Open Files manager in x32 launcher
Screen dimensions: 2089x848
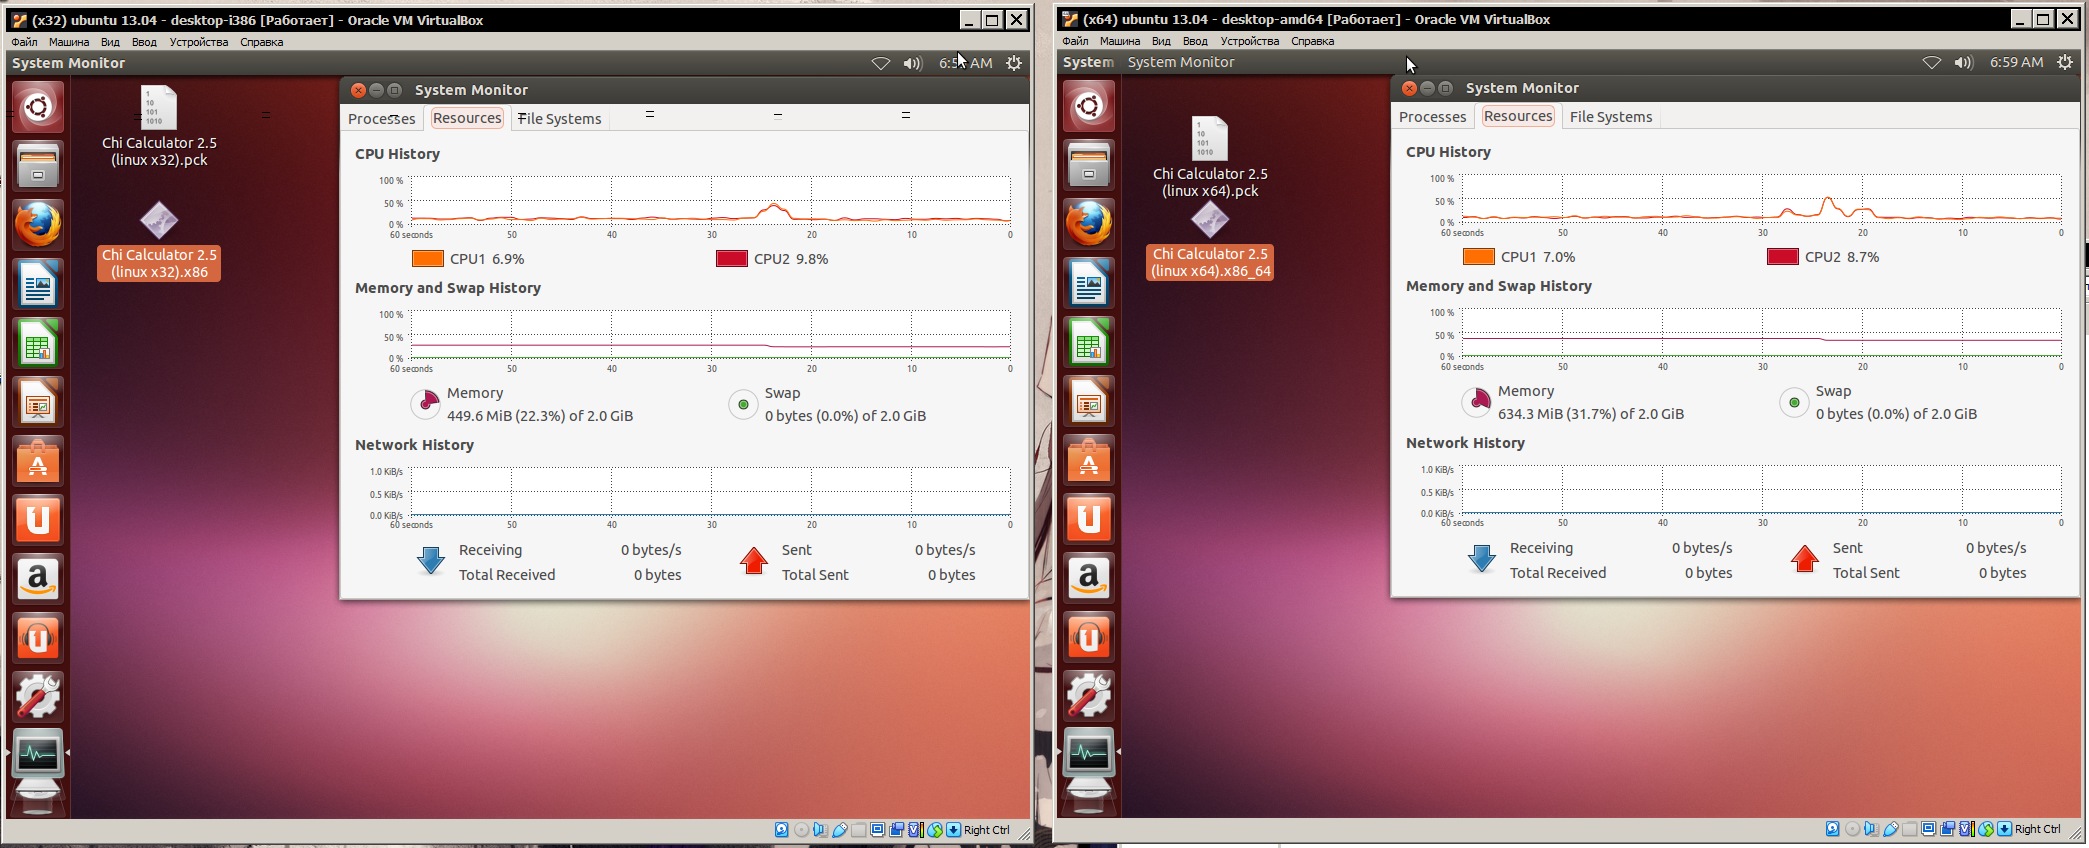[x=38, y=165]
